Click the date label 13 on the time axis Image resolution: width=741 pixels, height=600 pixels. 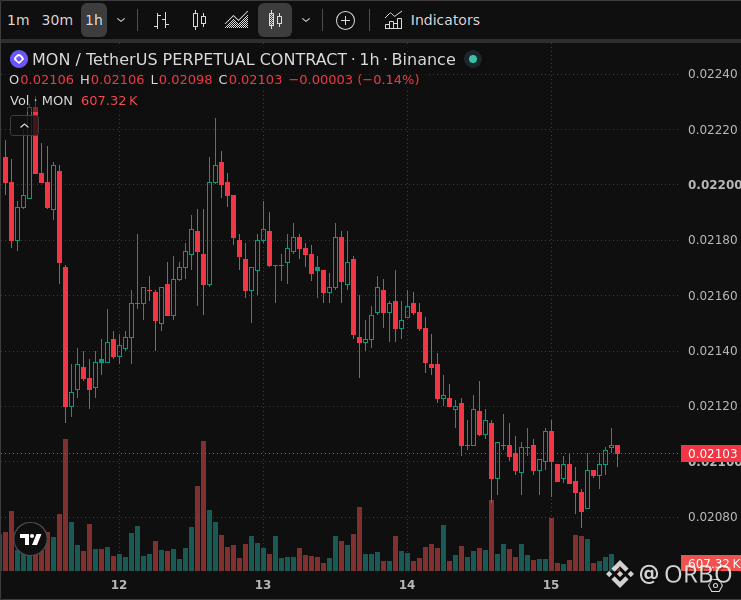[263, 585]
